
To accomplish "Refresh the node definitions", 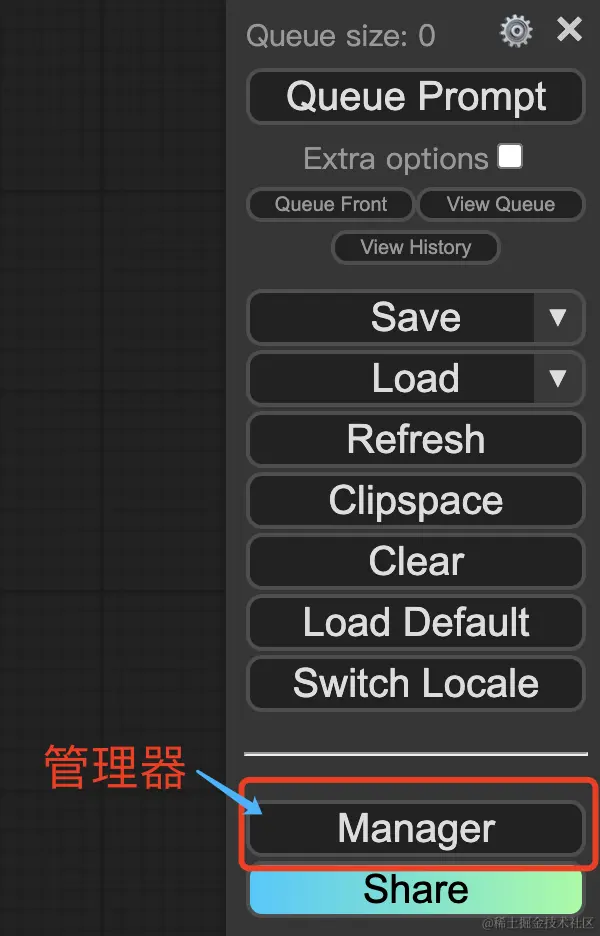I will click(x=416, y=439).
